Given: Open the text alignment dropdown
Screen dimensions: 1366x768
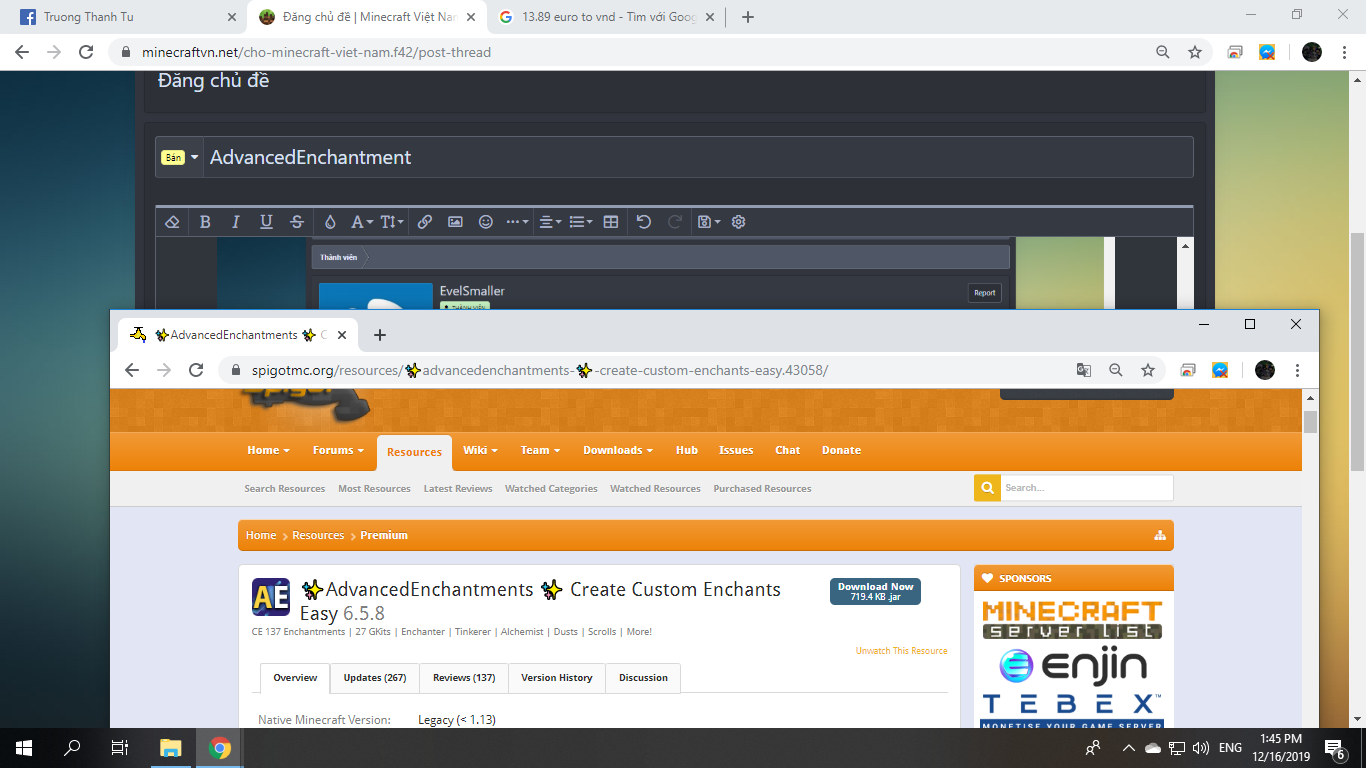Looking at the screenshot, I should pyautogui.click(x=550, y=222).
